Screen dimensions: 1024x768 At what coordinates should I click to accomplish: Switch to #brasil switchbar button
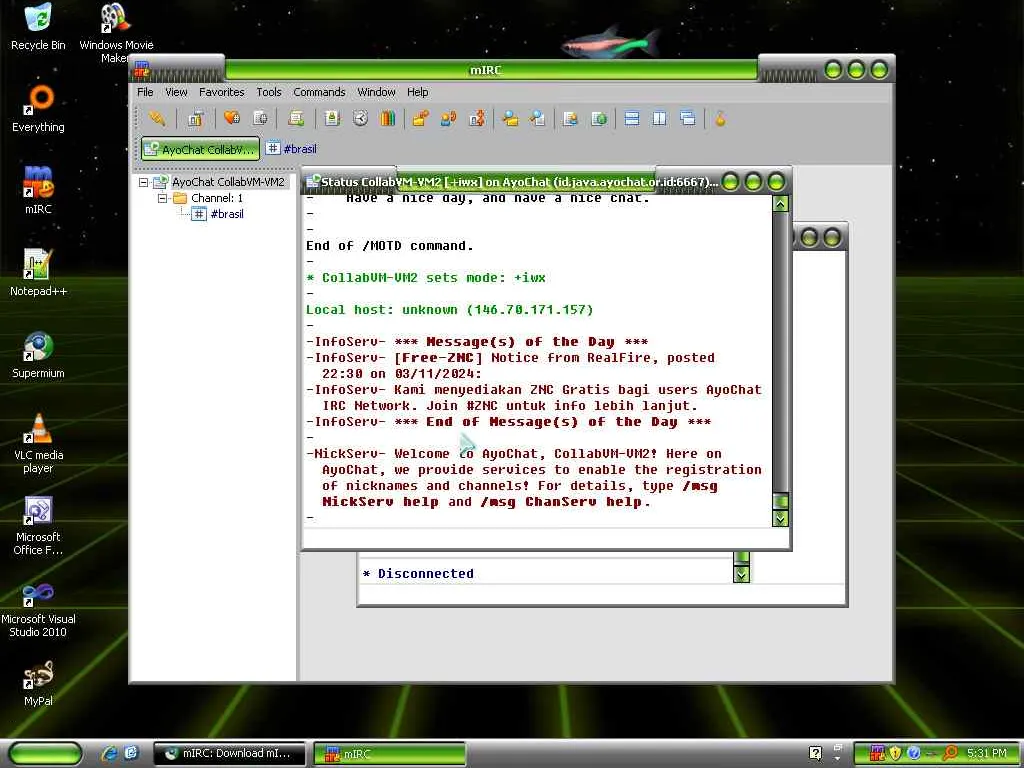(292, 149)
